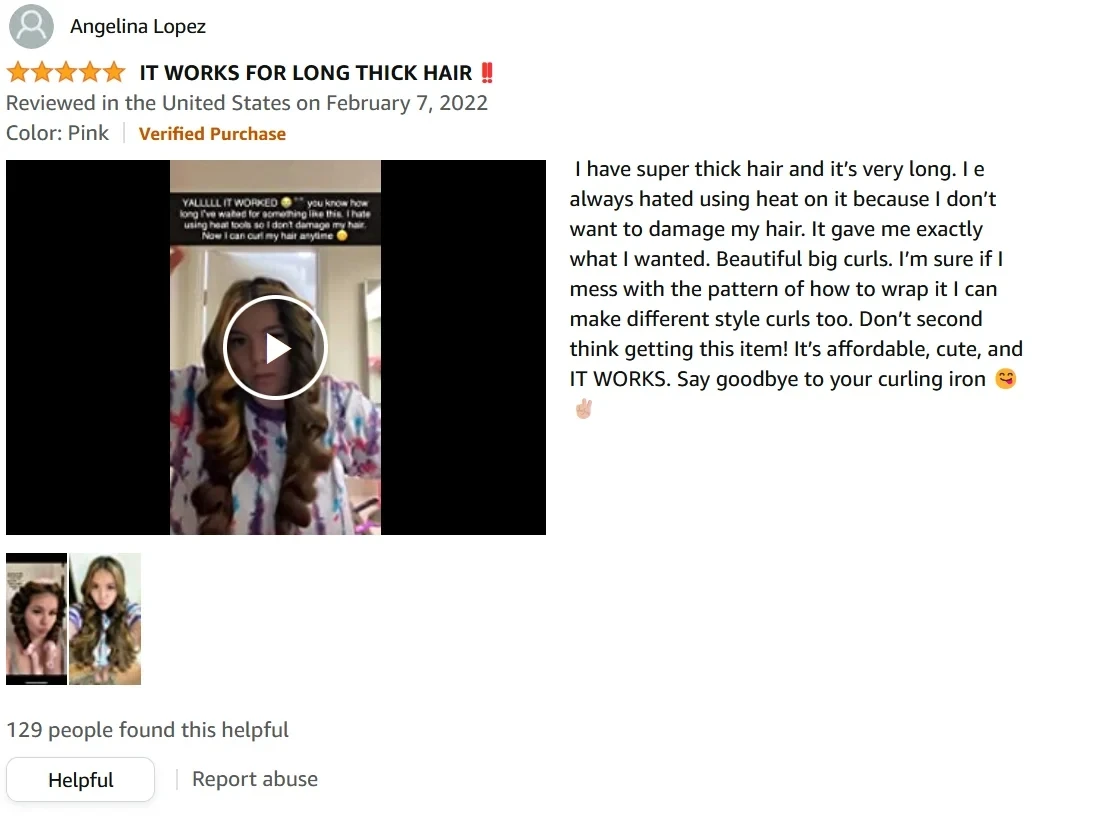Click the gray reviewer profile avatar icon
1095x823 pixels.
pos(31,26)
